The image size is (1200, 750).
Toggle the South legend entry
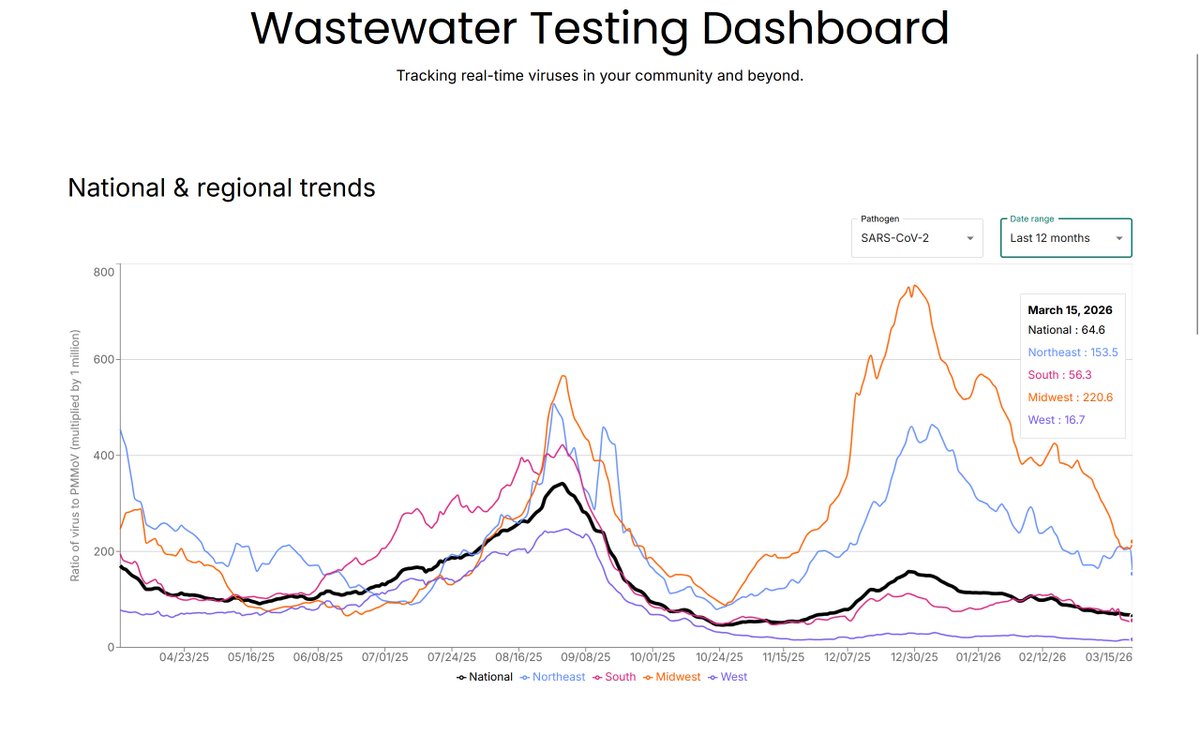(x=613, y=677)
